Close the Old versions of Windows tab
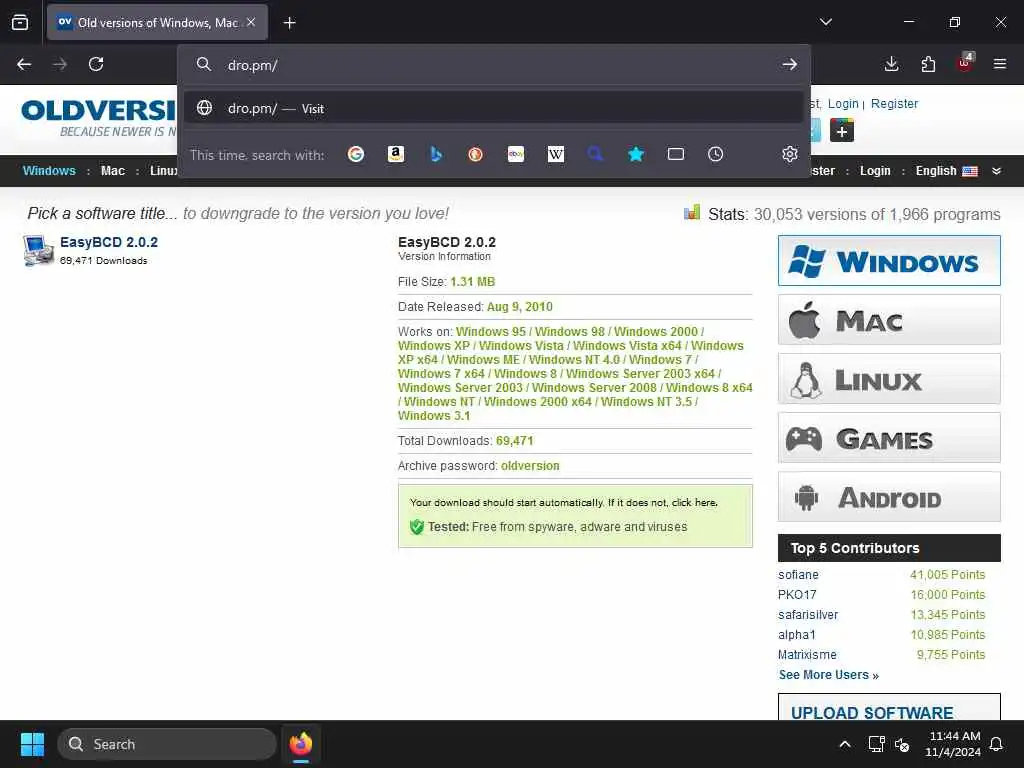The image size is (1024, 768). (251, 22)
